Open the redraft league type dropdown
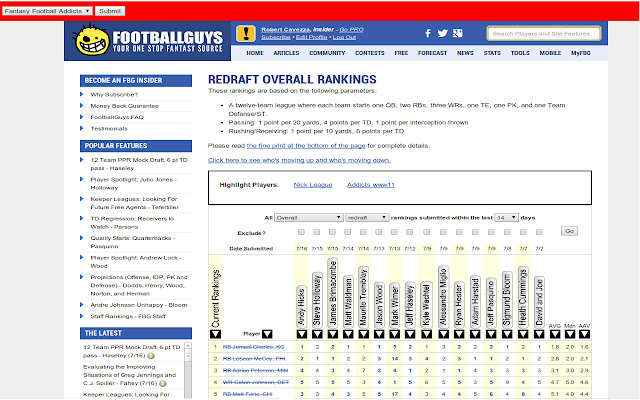This screenshot has height=400, width=640. click(x=367, y=218)
